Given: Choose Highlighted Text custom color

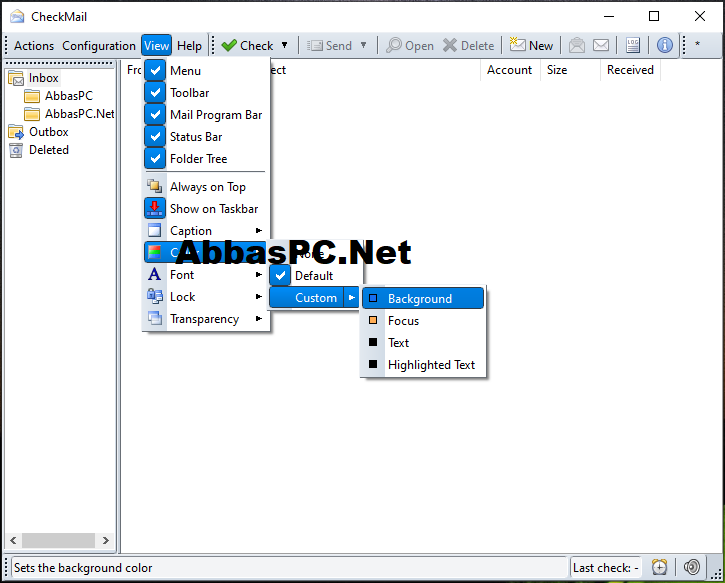Looking at the screenshot, I should pos(423,365).
